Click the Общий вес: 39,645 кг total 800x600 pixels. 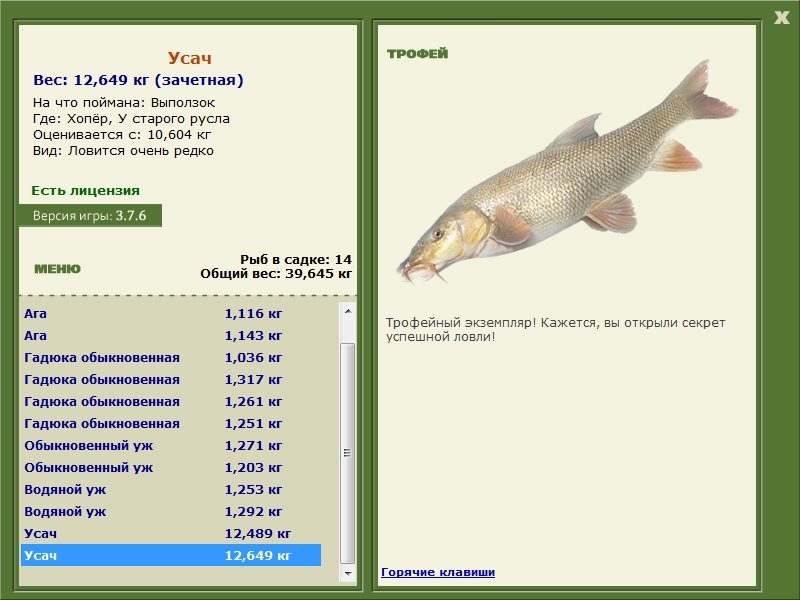pos(276,273)
